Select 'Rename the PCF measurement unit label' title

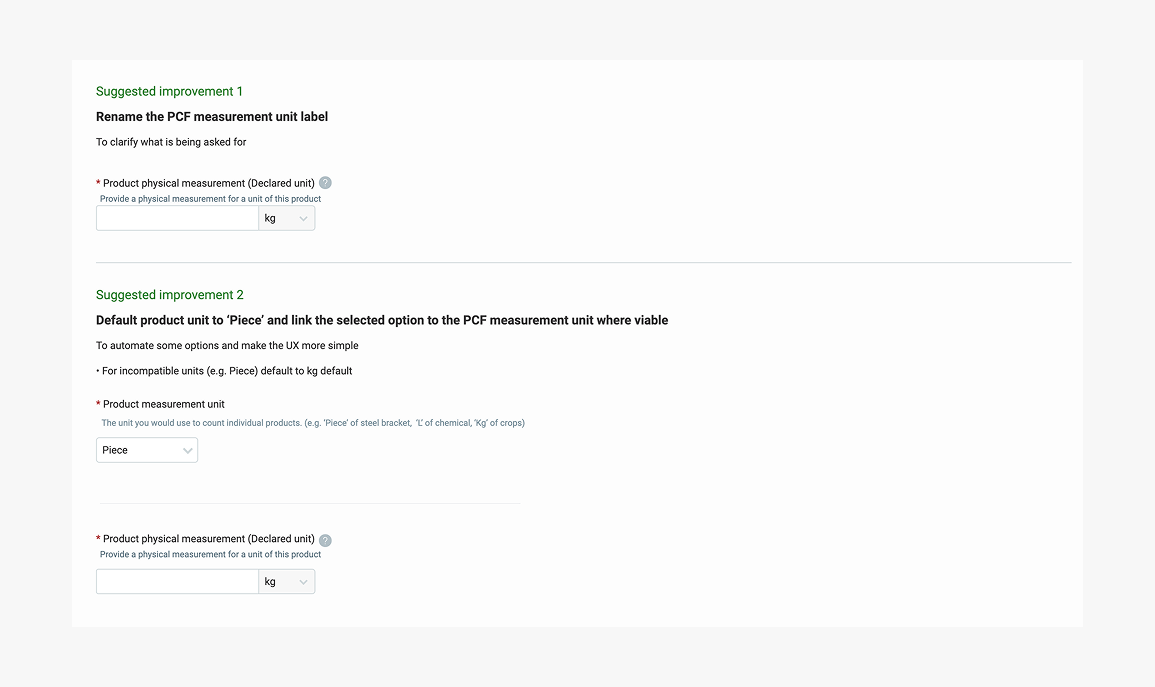click(212, 116)
